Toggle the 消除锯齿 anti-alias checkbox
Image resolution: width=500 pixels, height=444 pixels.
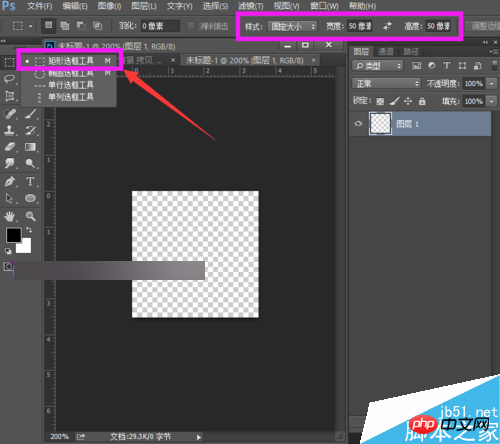190,26
